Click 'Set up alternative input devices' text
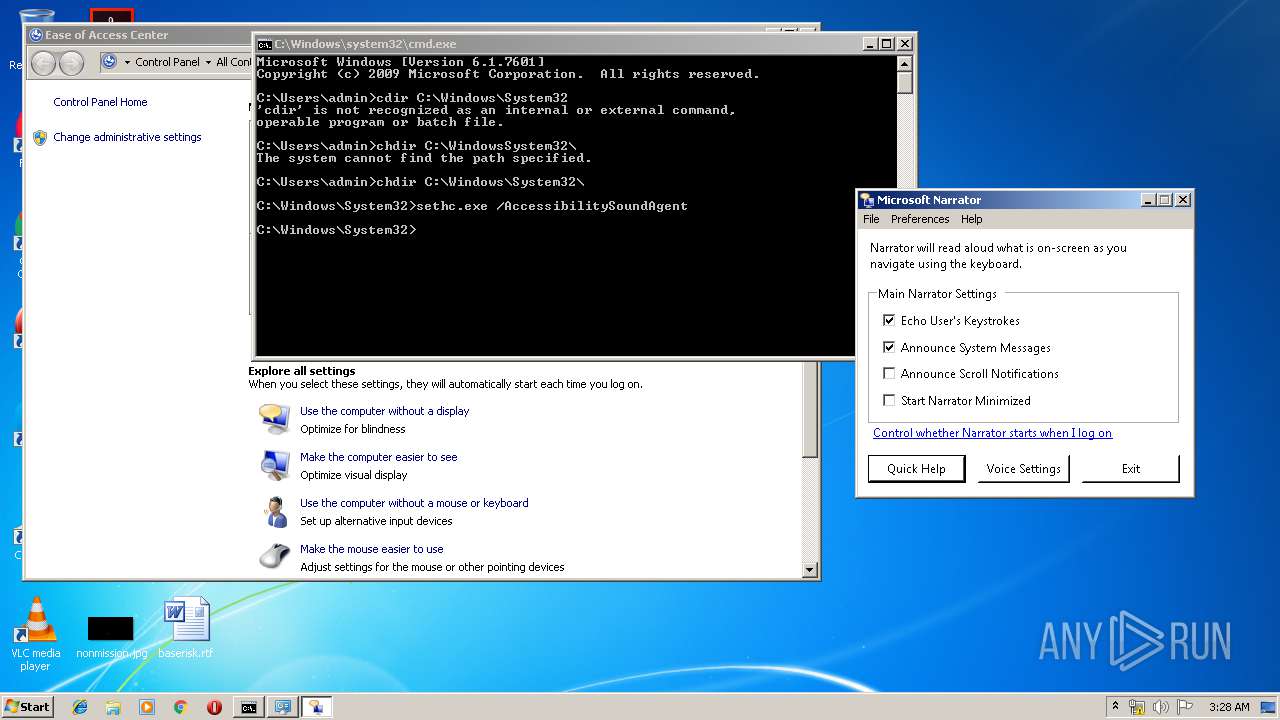Screen dimensions: 1280x720 click(x=376, y=521)
